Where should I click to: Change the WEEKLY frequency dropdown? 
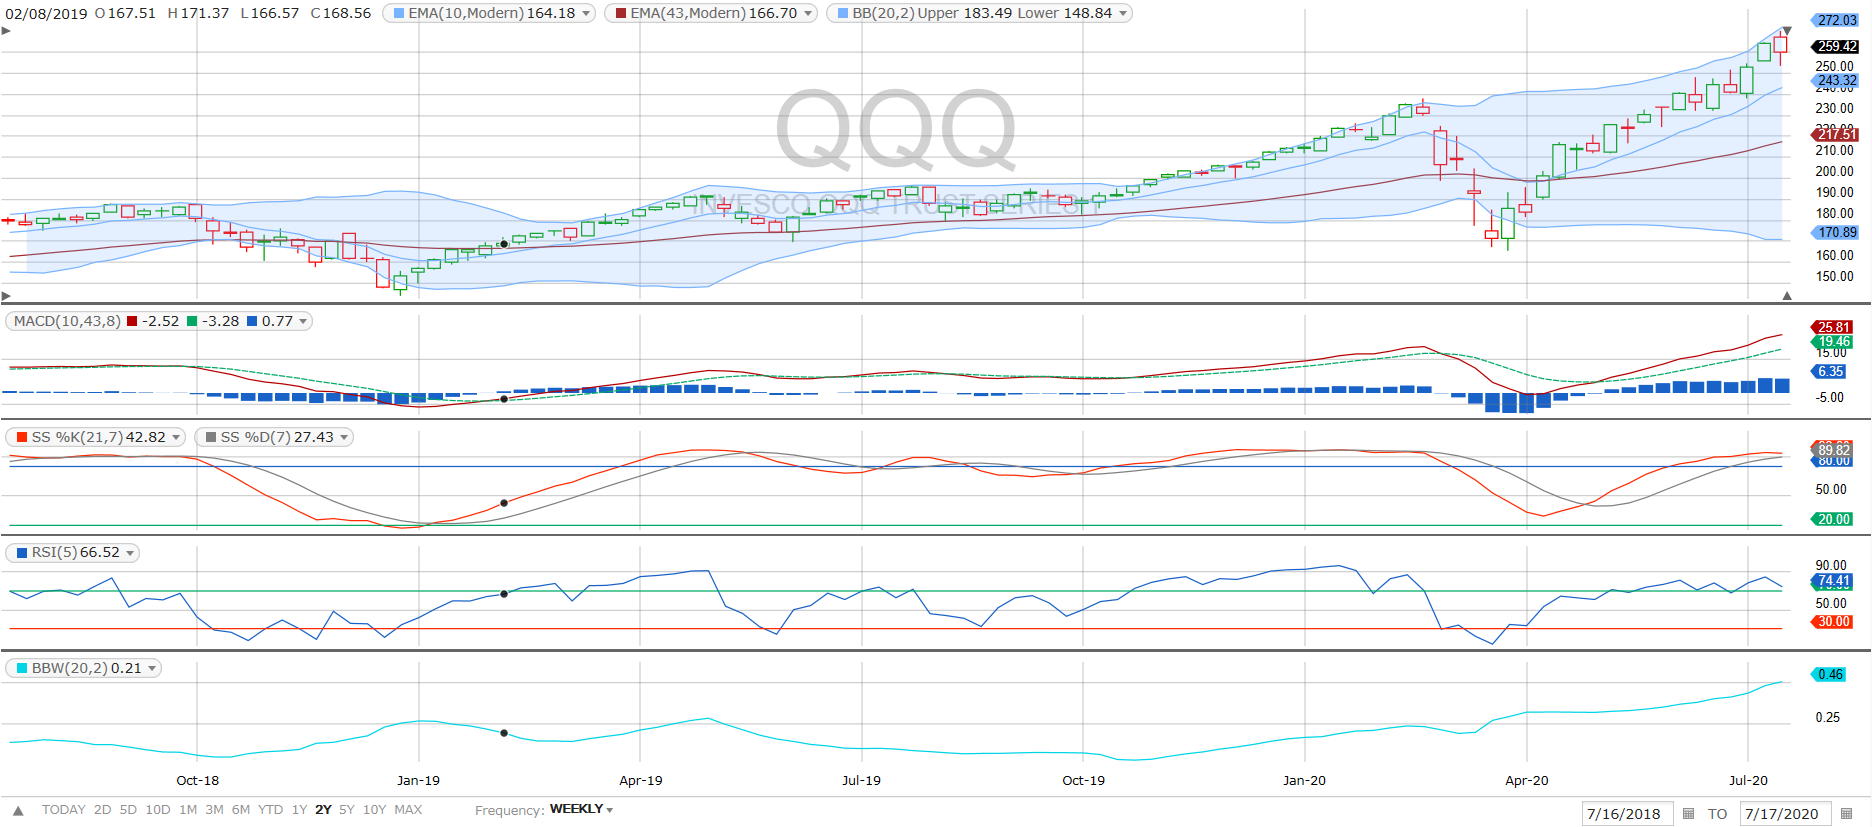581,809
